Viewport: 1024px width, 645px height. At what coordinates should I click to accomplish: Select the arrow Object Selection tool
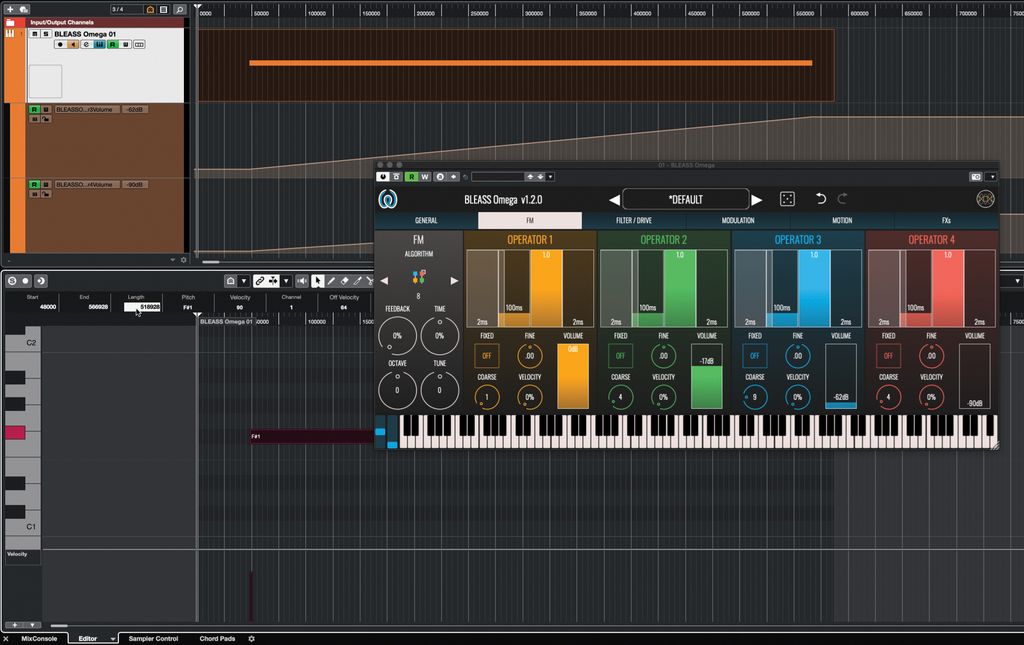point(317,282)
